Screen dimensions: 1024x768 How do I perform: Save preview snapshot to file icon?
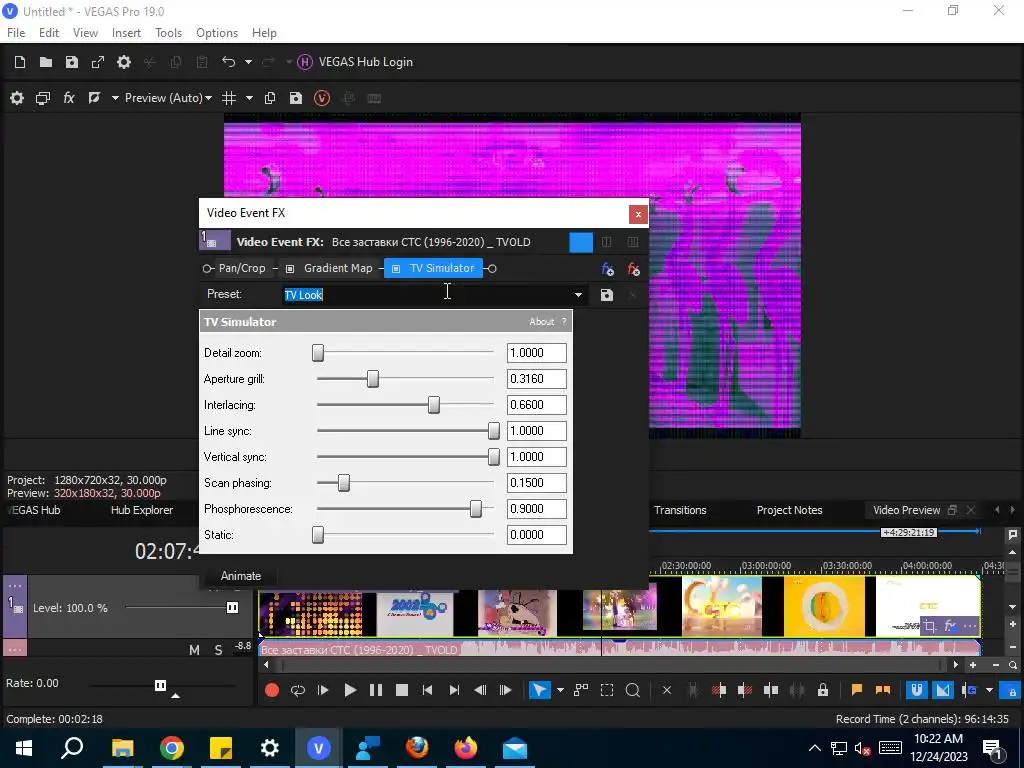[296, 98]
